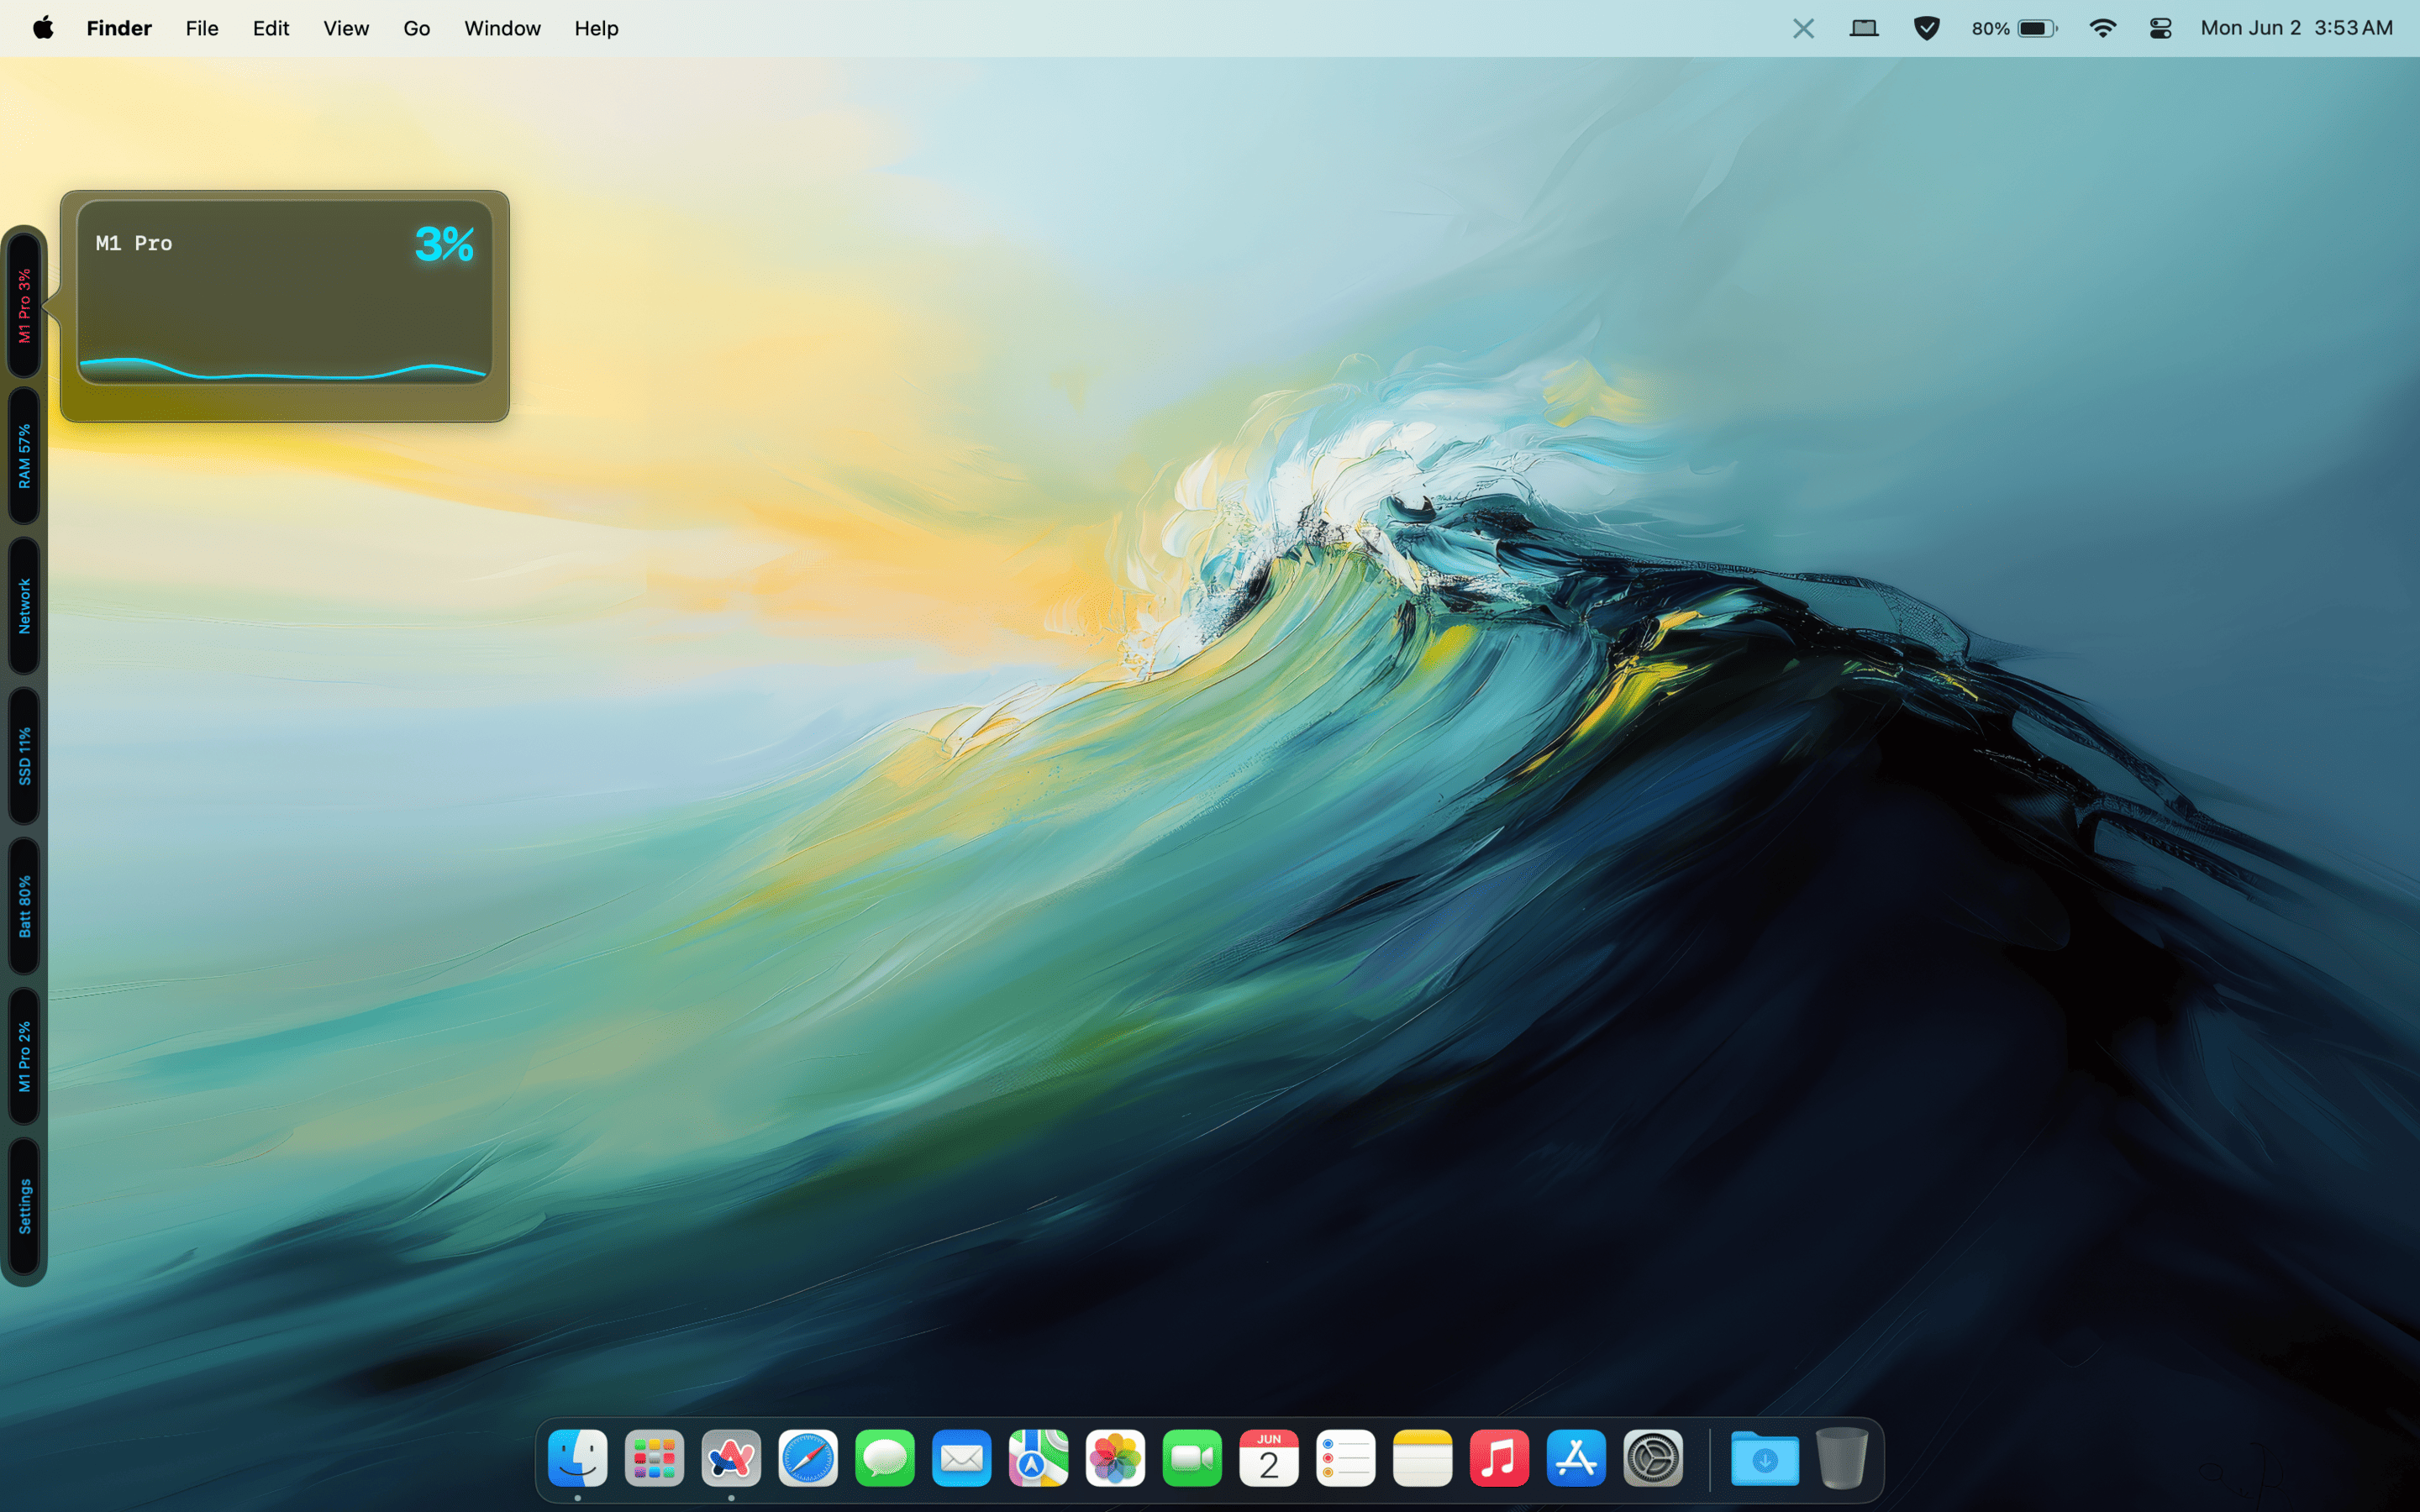
Task: Open the Apple menu
Action: pyautogui.click(x=43, y=28)
